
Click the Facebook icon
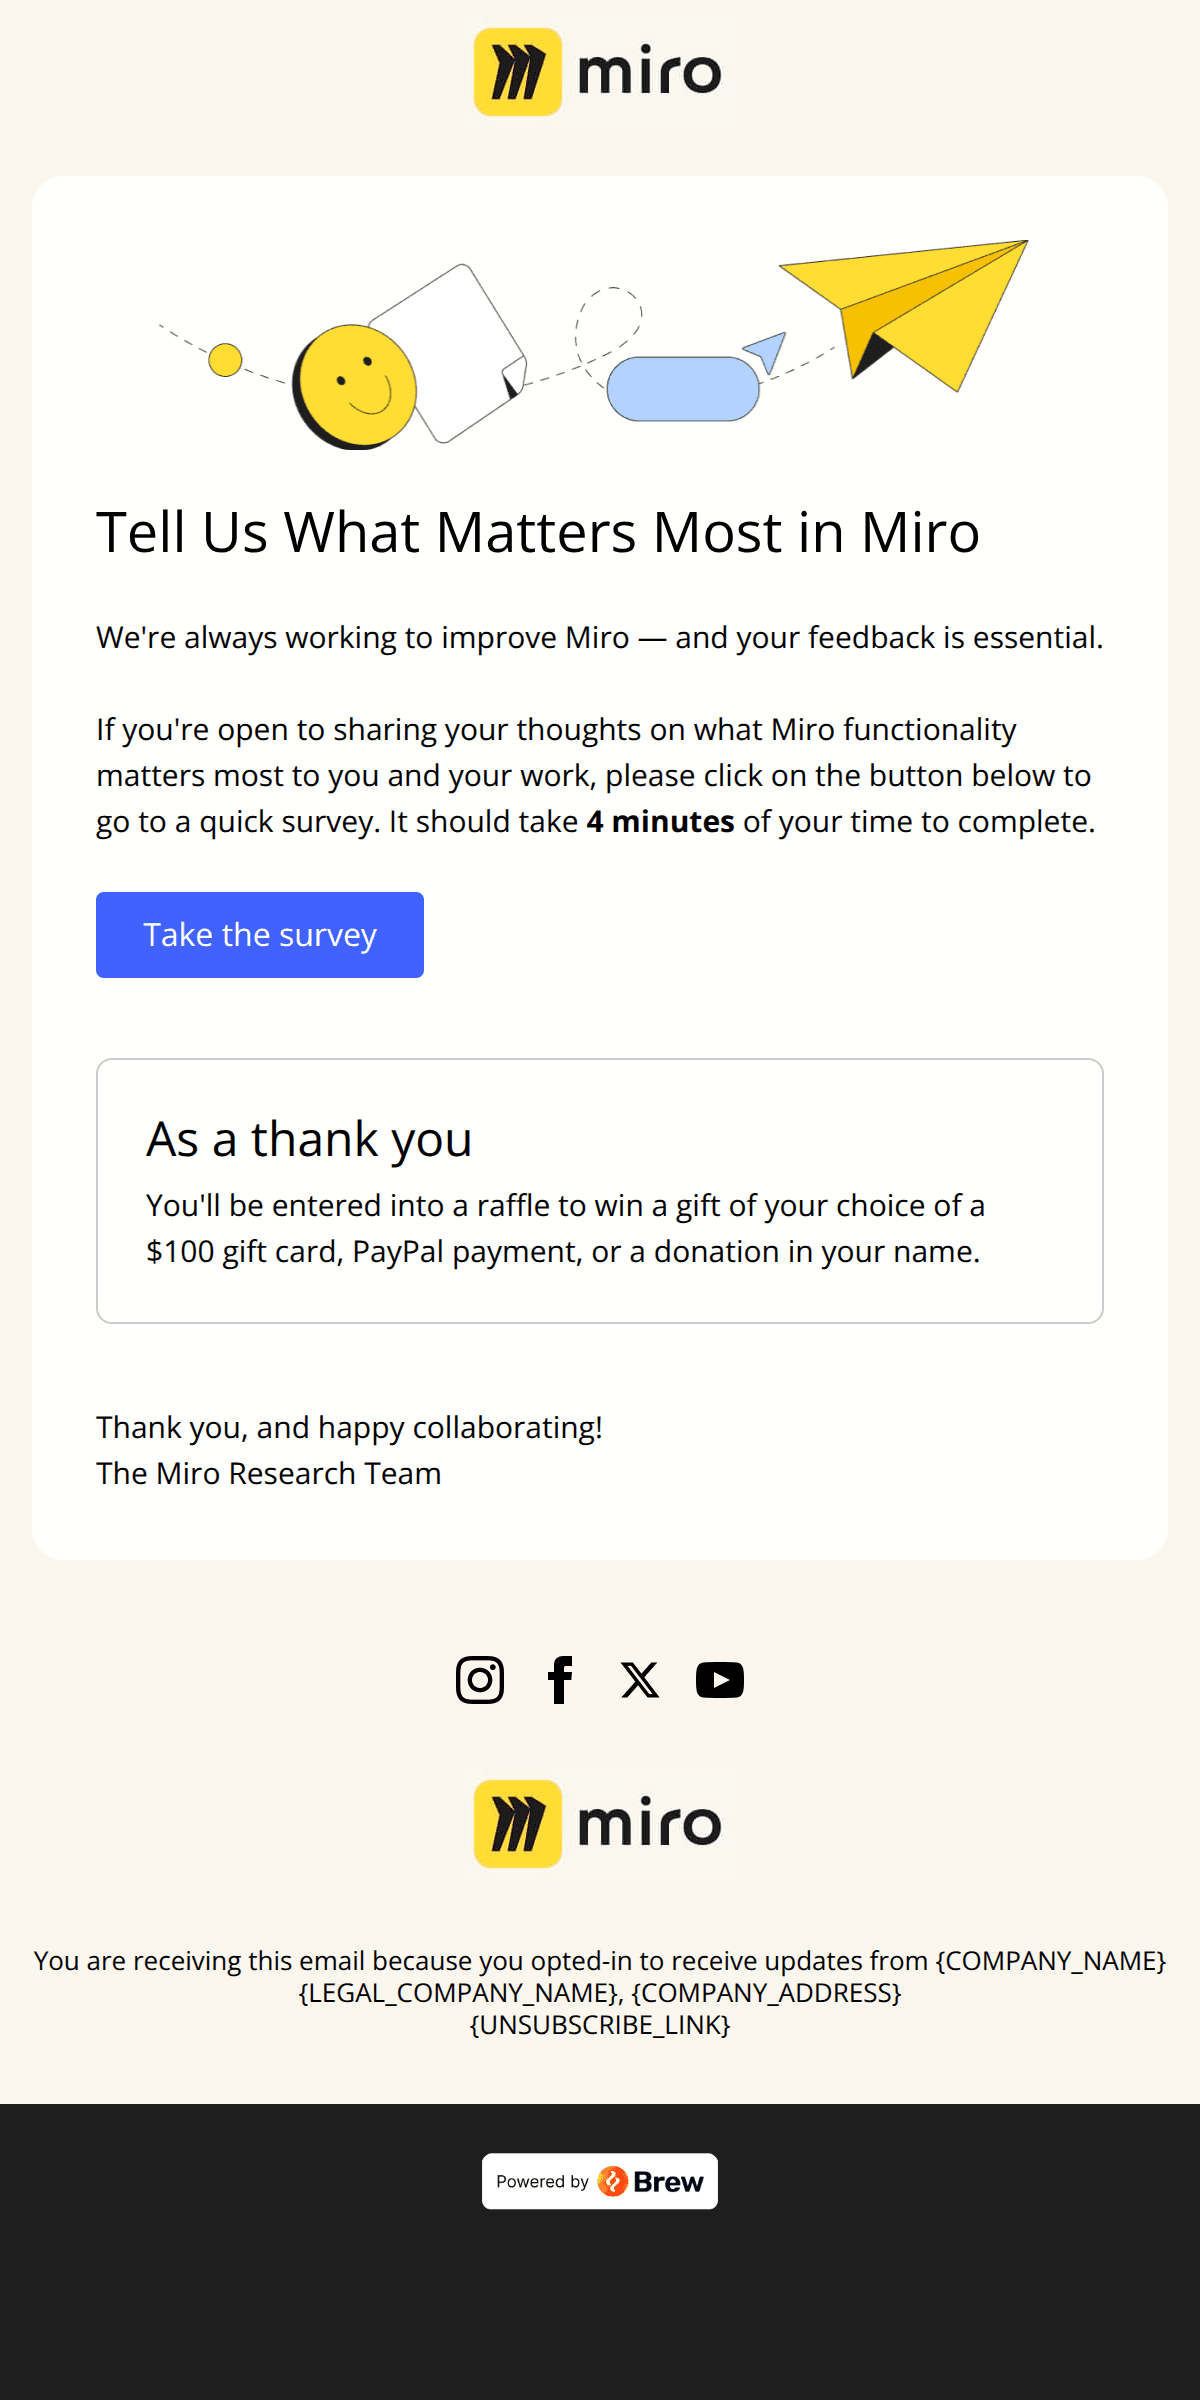561,1679
